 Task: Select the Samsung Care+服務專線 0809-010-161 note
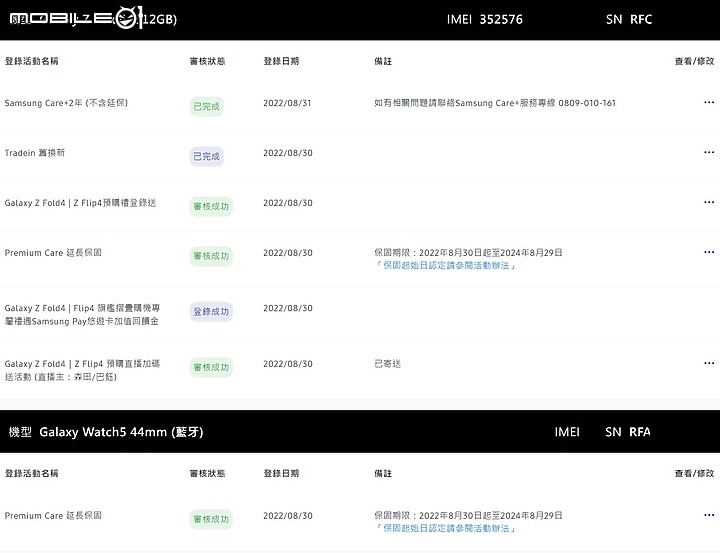coord(495,103)
